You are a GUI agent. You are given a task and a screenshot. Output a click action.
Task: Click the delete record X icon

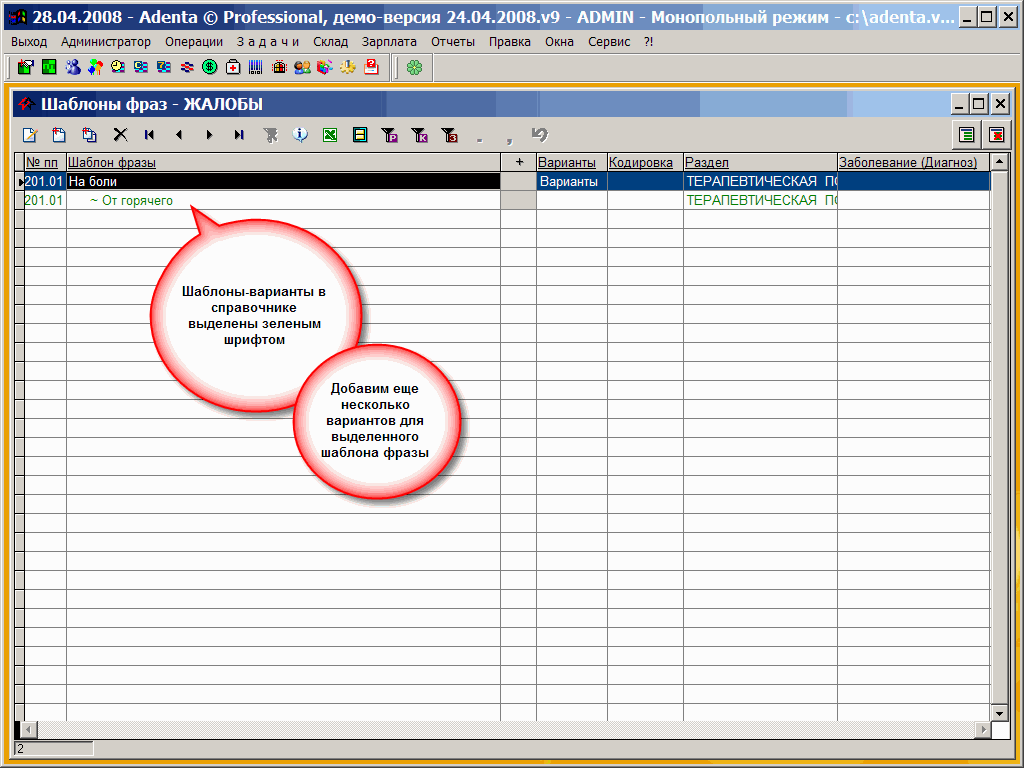coord(120,135)
